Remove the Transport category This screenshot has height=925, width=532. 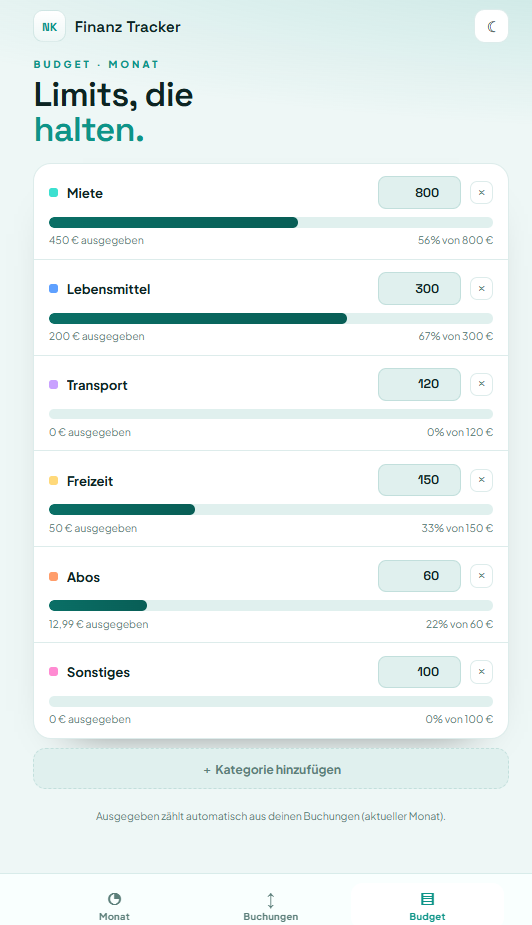(x=481, y=384)
